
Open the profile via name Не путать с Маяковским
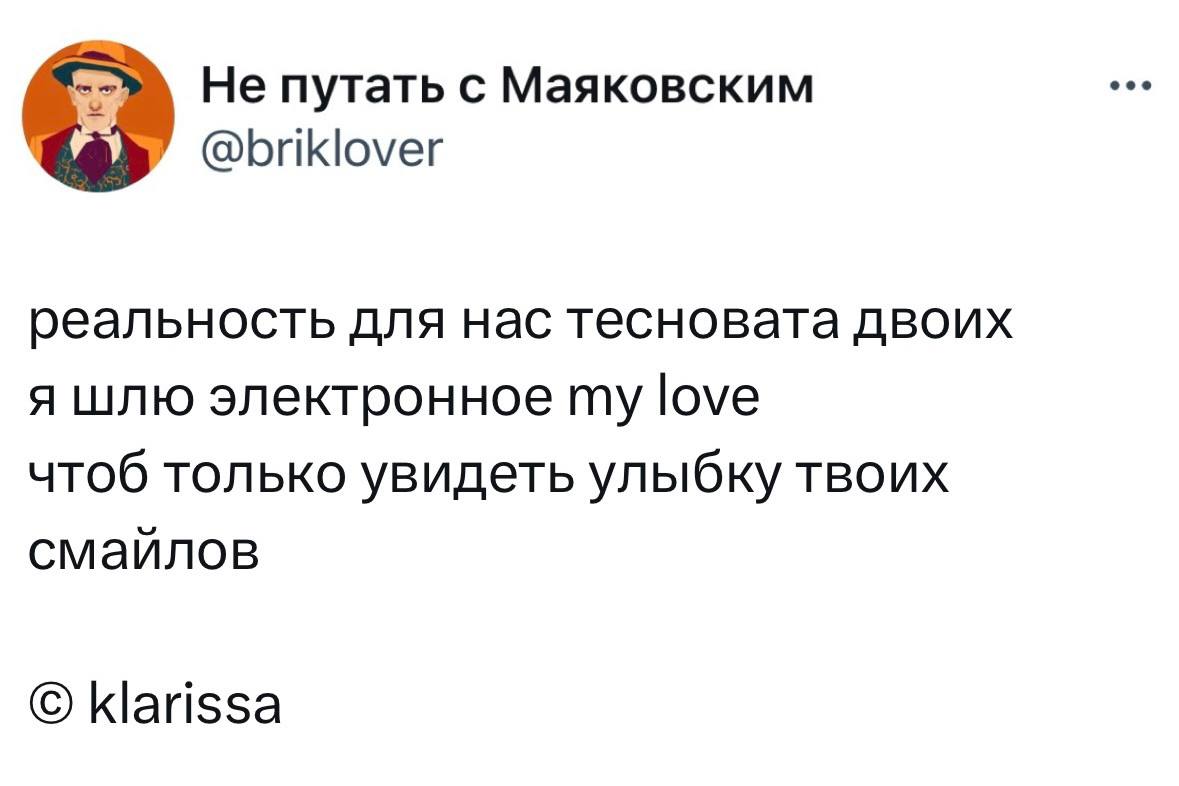(508, 86)
